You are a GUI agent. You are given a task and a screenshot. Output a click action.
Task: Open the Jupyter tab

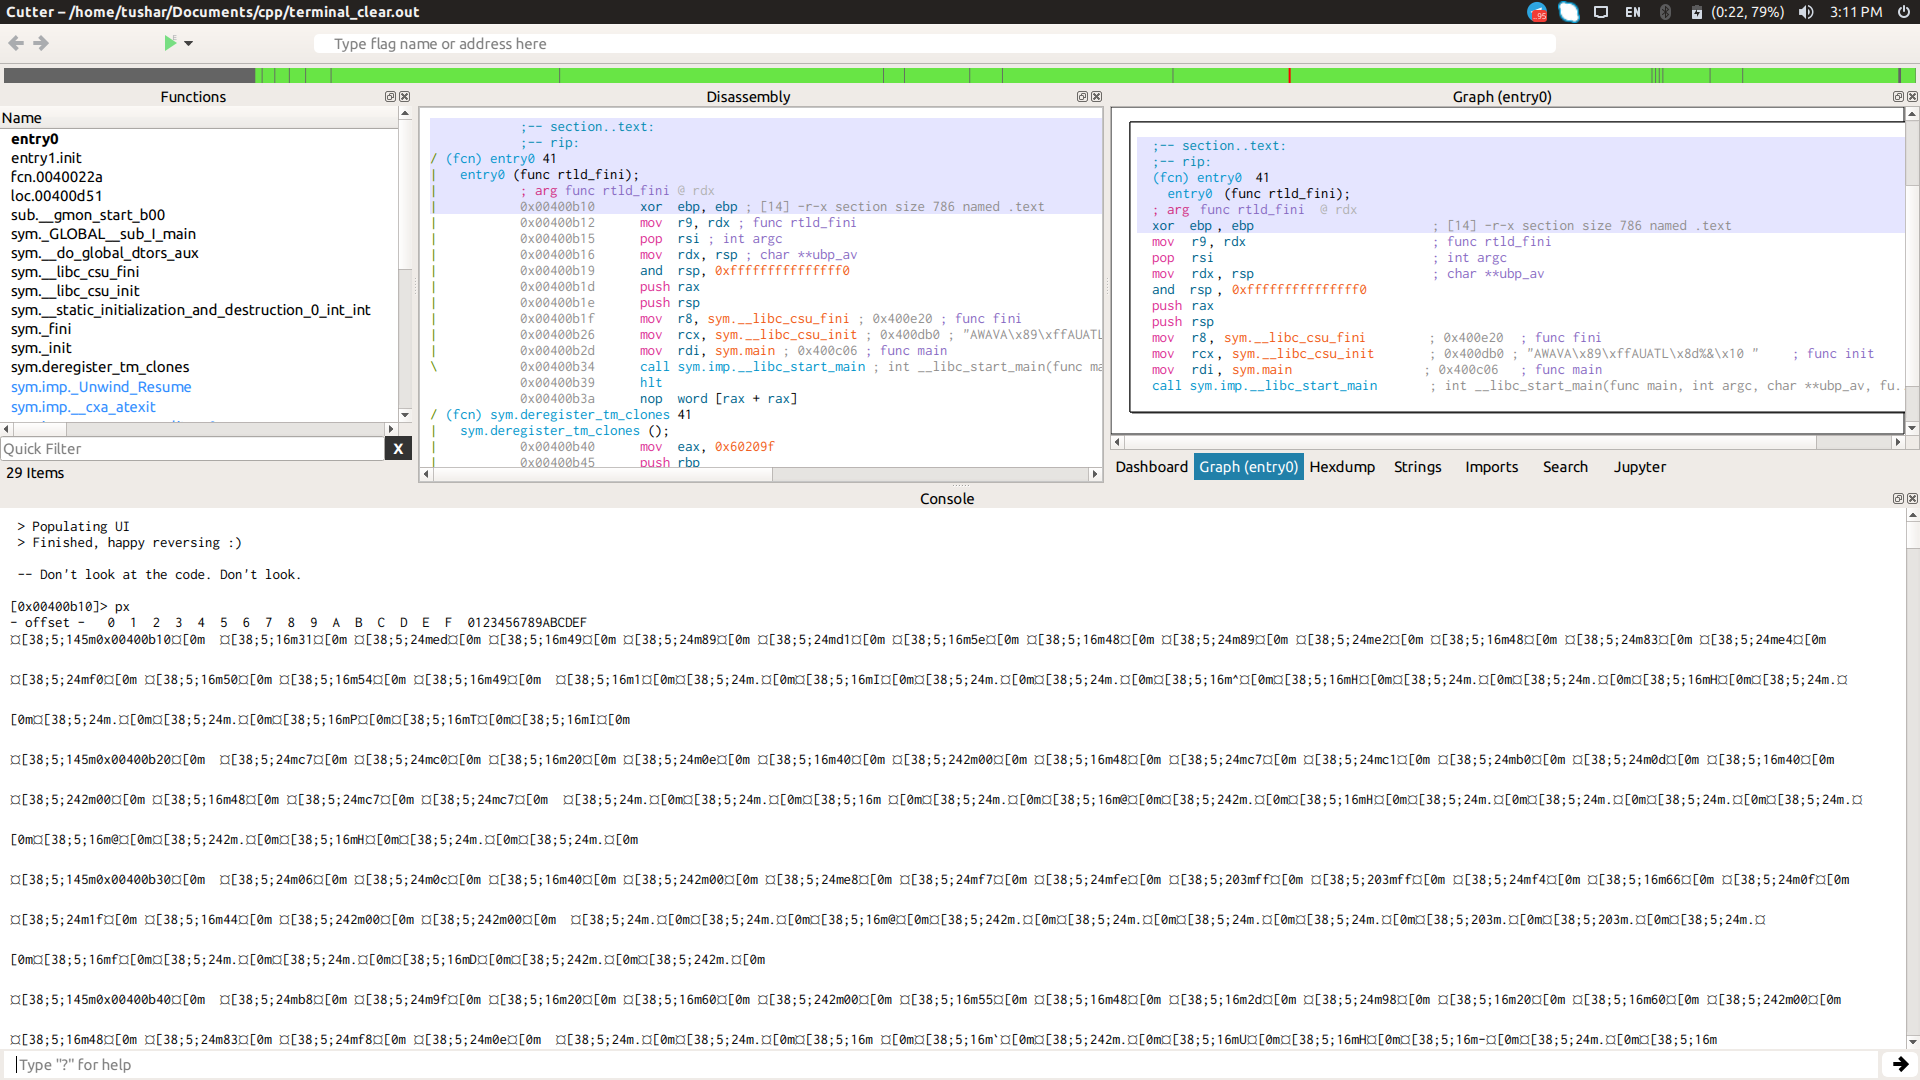[x=1639, y=467]
